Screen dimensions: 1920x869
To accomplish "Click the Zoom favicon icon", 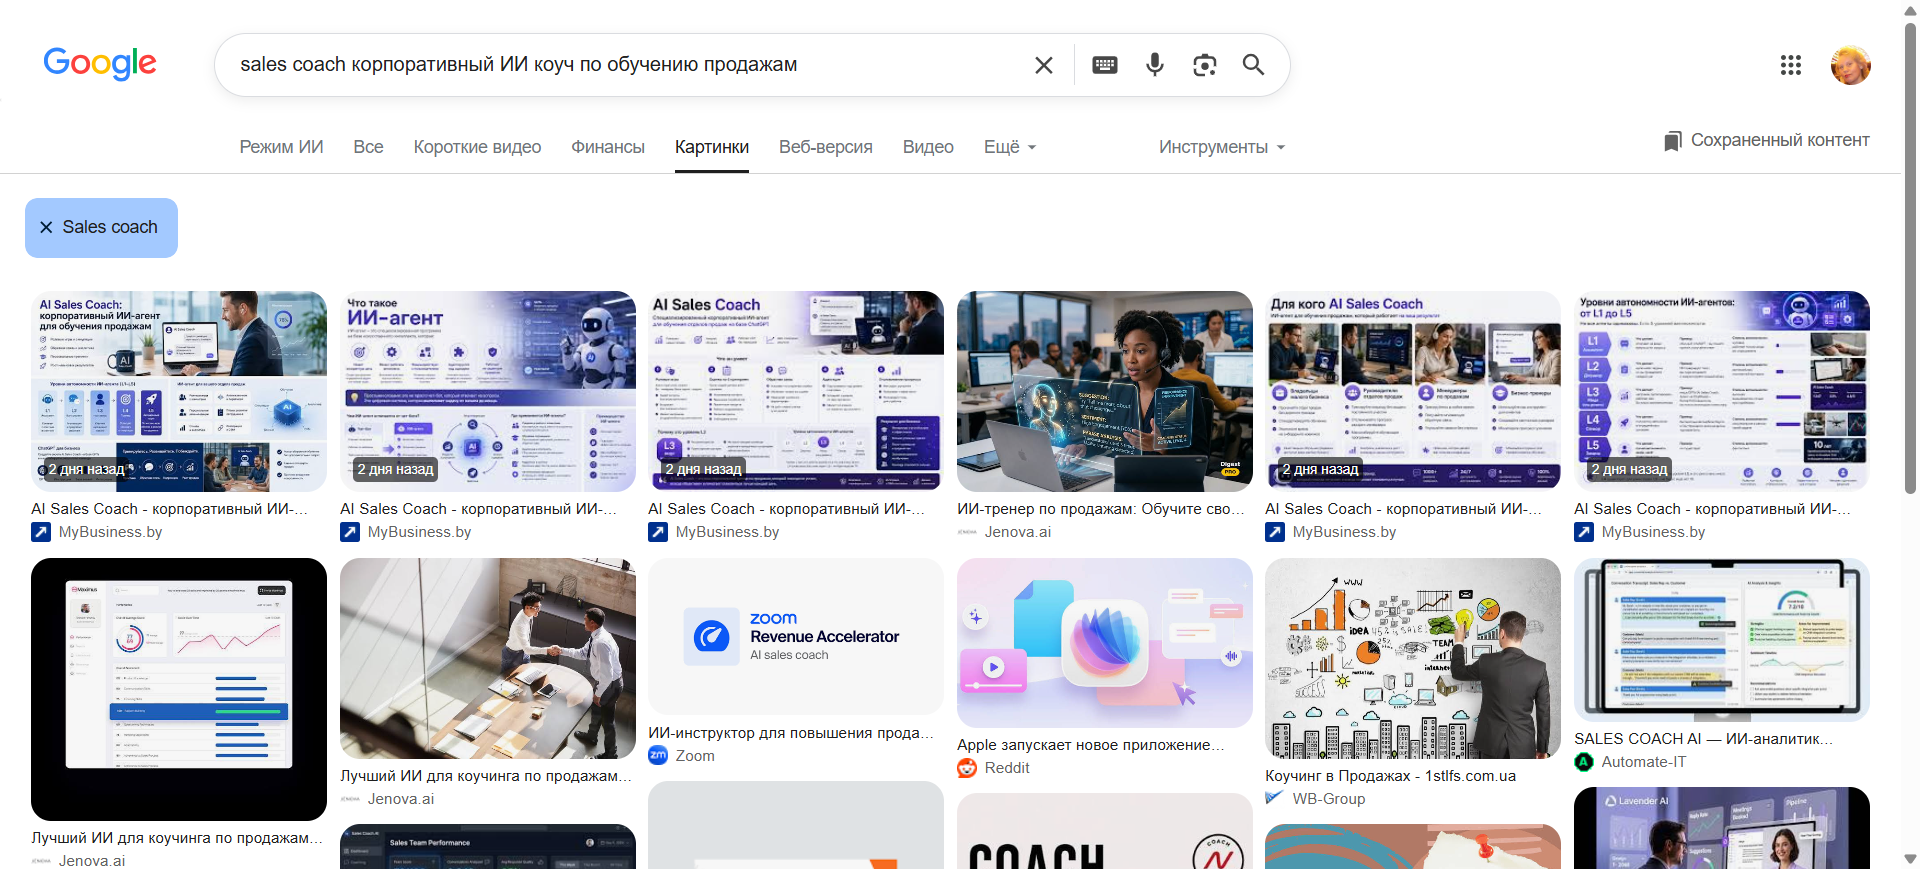I will pyautogui.click(x=658, y=756).
